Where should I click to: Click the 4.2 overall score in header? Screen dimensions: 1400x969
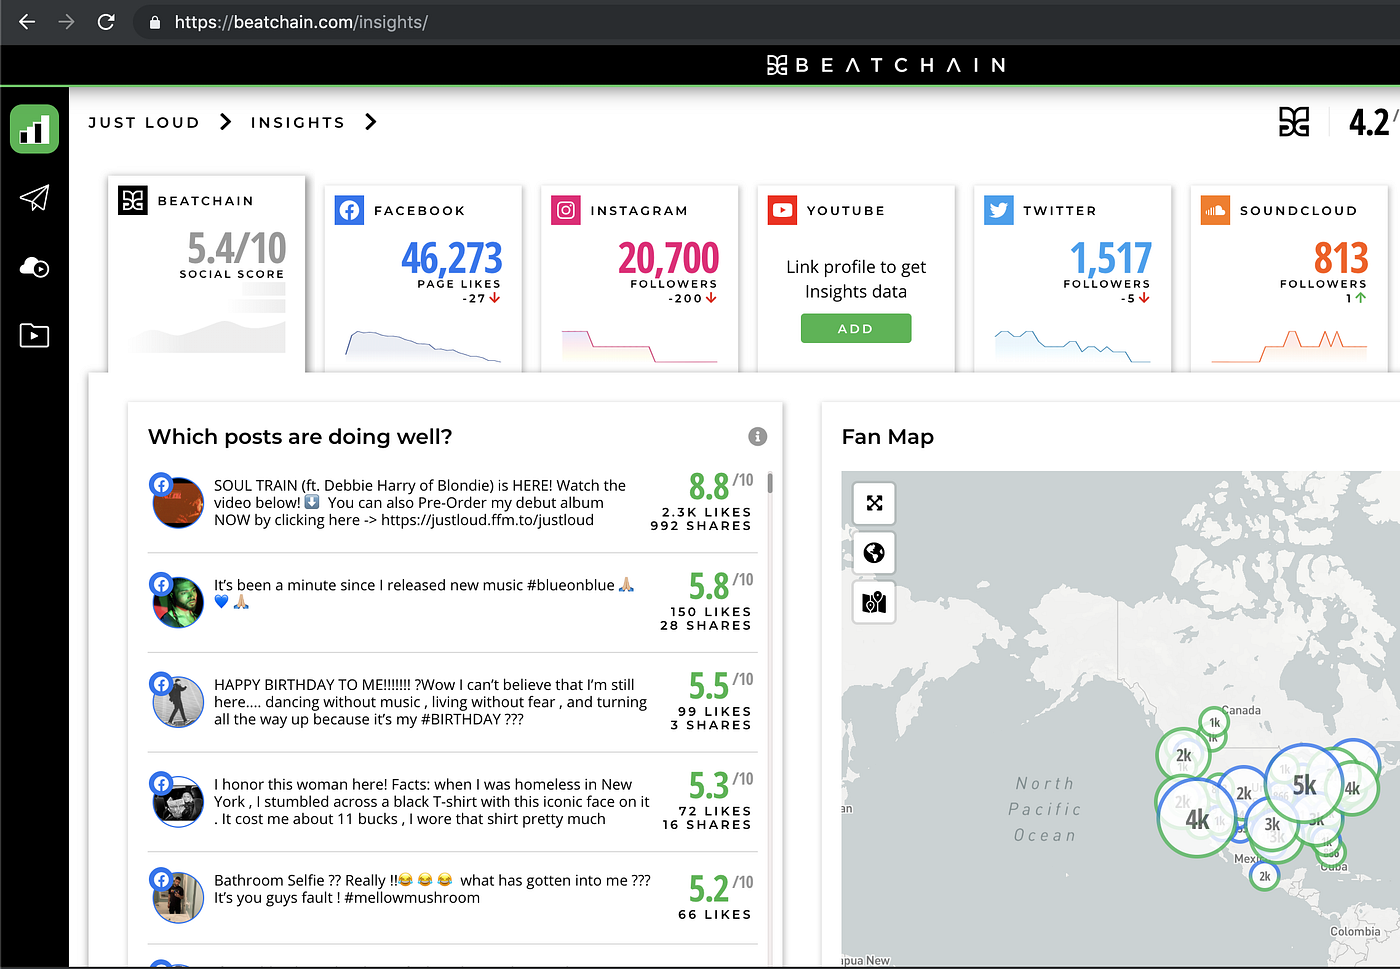pyautogui.click(x=1371, y=122)
